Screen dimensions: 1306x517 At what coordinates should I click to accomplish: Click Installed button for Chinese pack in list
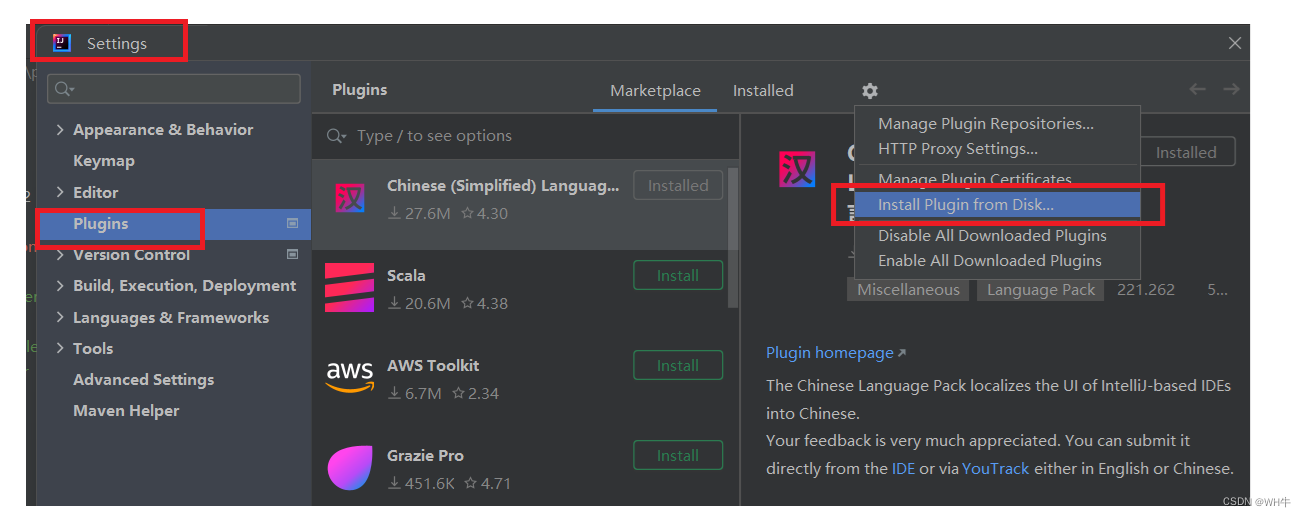[678, 185]
